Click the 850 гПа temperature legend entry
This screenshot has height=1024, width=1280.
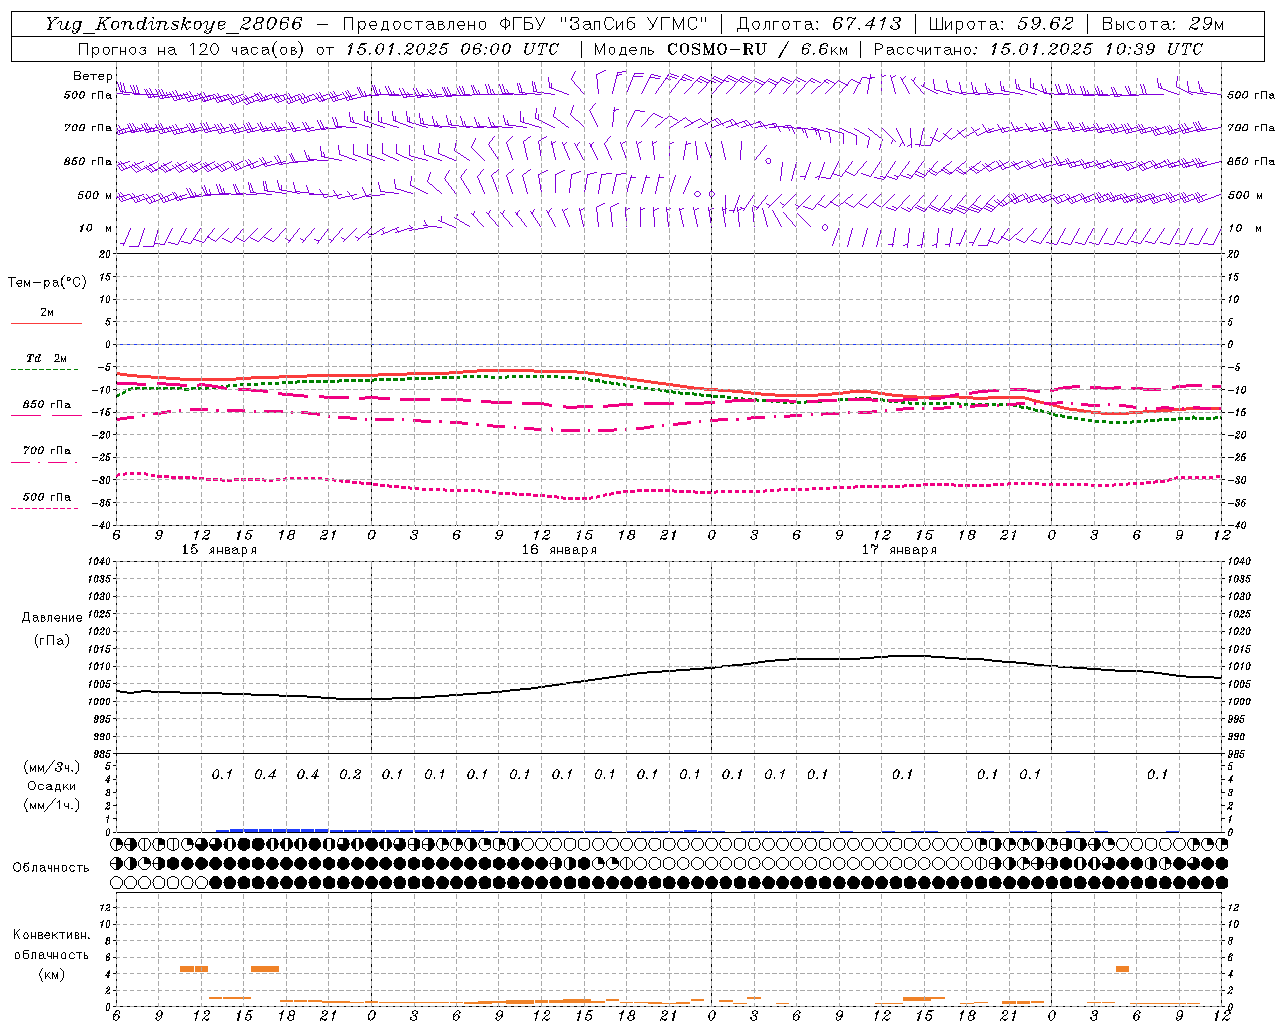pos(47,404)
